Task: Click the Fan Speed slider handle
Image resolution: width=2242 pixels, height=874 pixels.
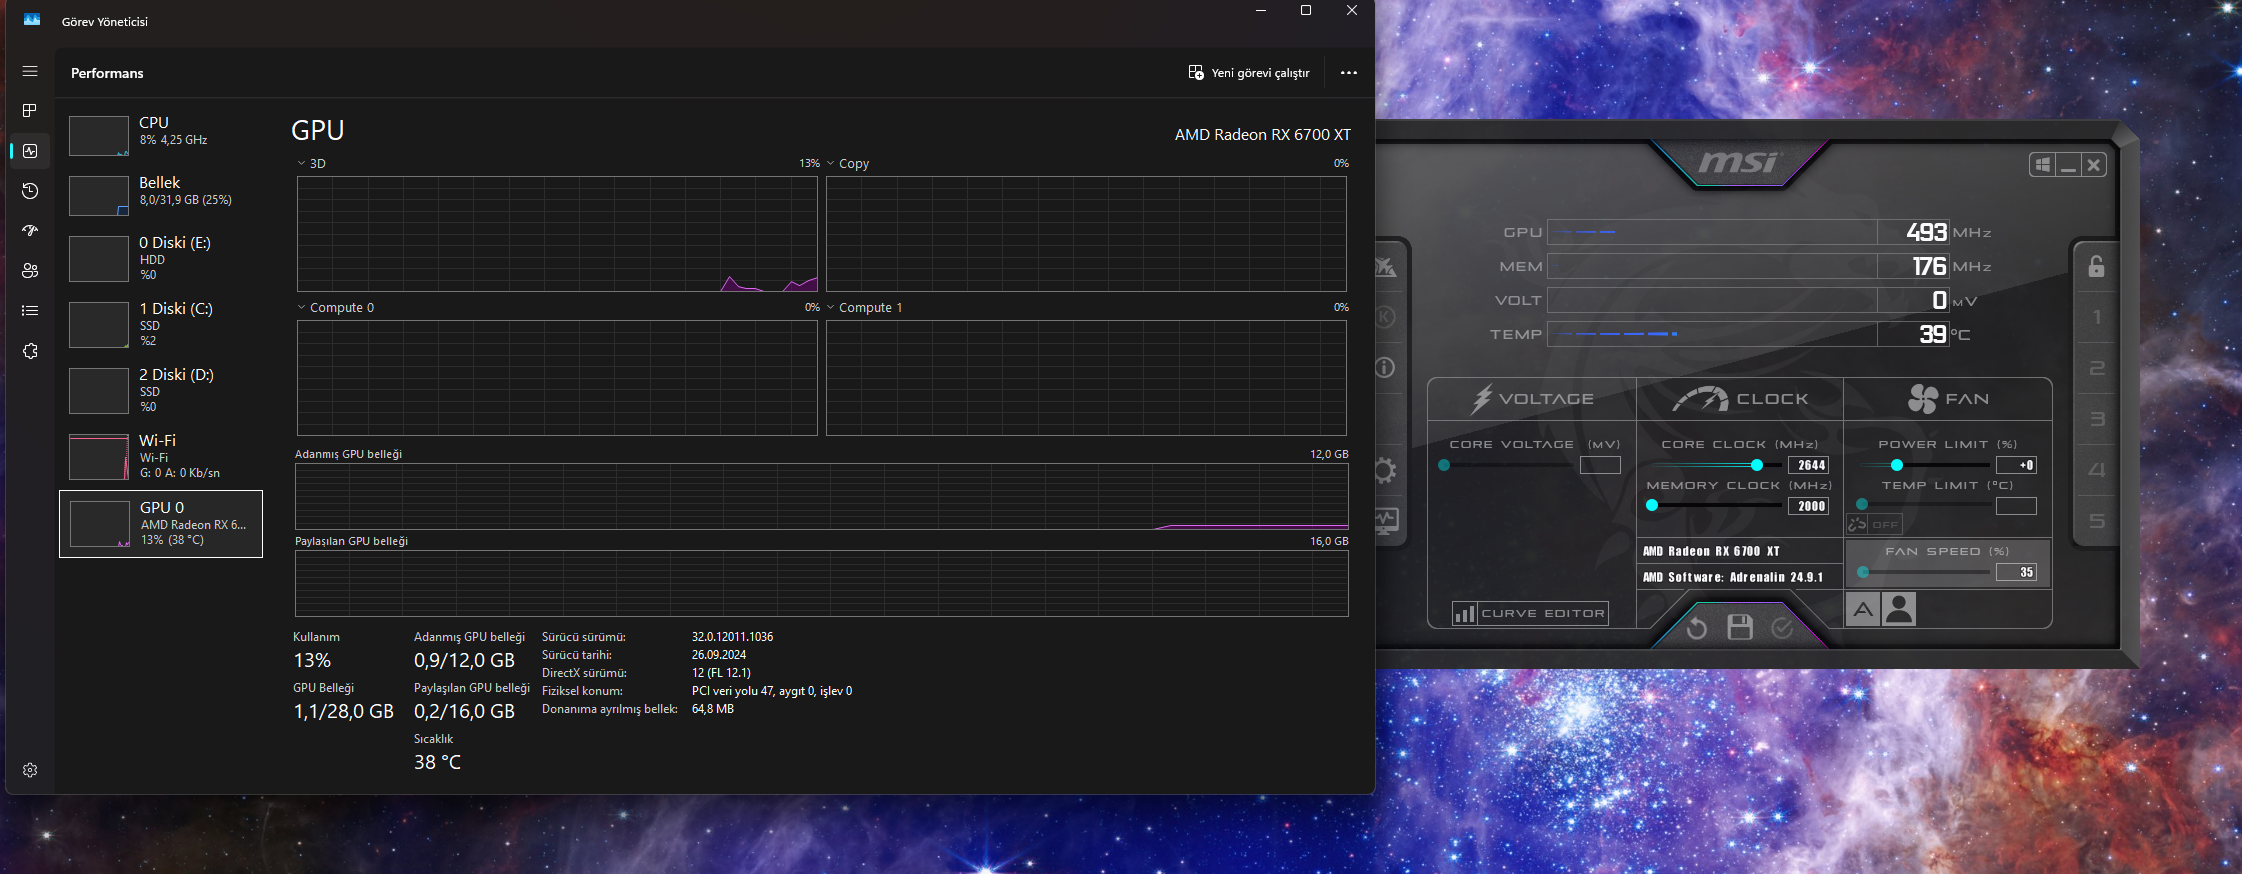Action: coord(1863,572)
